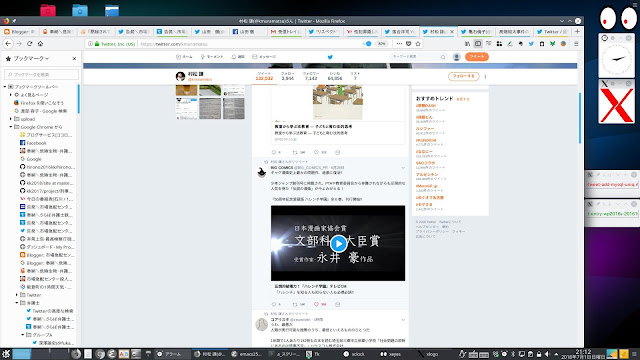Viewport: 640px width, 360px height.
Task: Click the green padlock security icon
Action: pyautogui.click(x=97, y=44)
